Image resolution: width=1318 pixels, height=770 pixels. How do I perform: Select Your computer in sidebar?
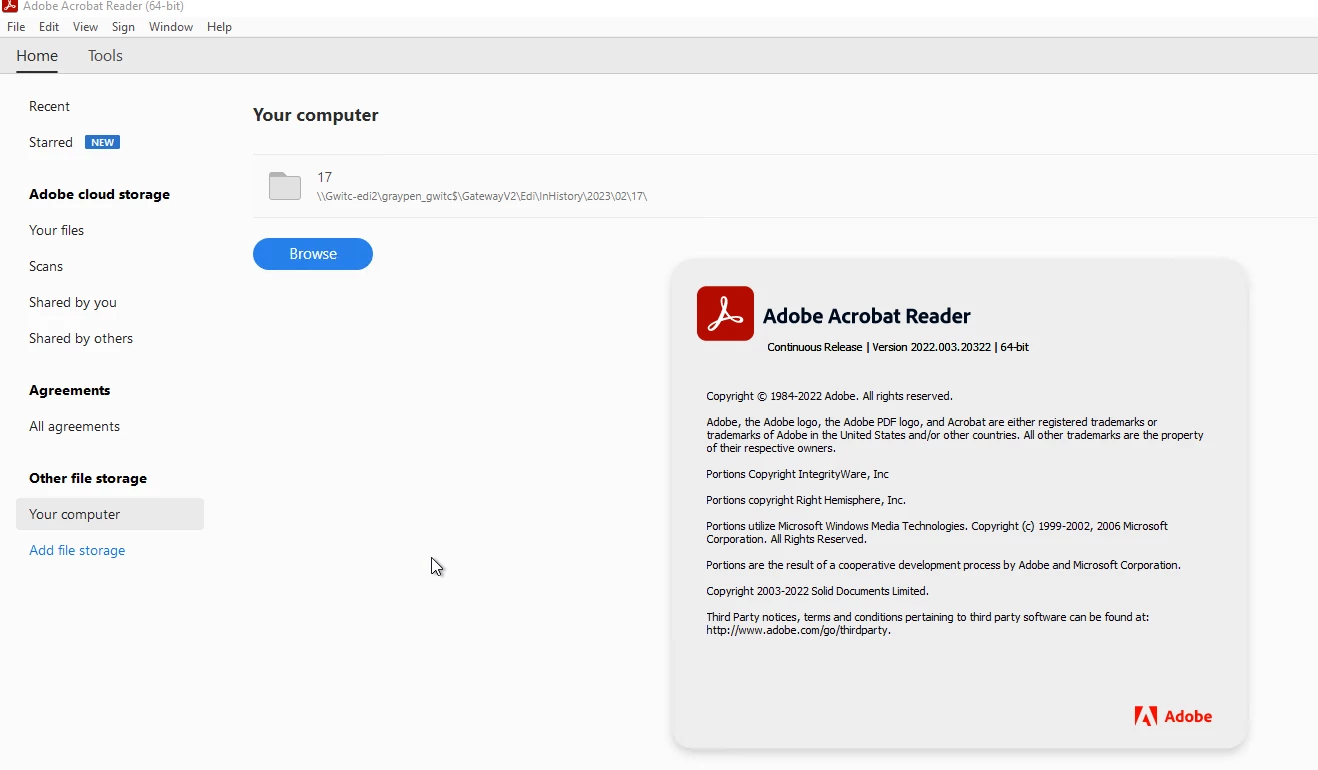110,514
